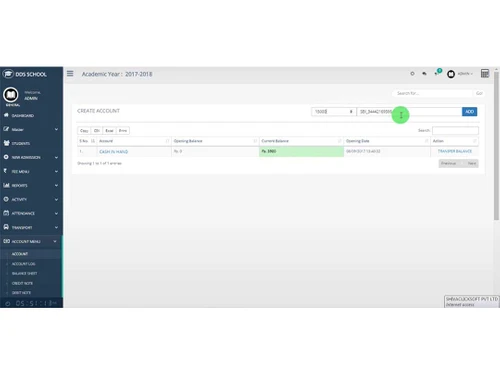Click the Transport bus icon
Image resolution: width=500 pixels, height=375 pixels.
pyautogui.click(x=6, y=227)
